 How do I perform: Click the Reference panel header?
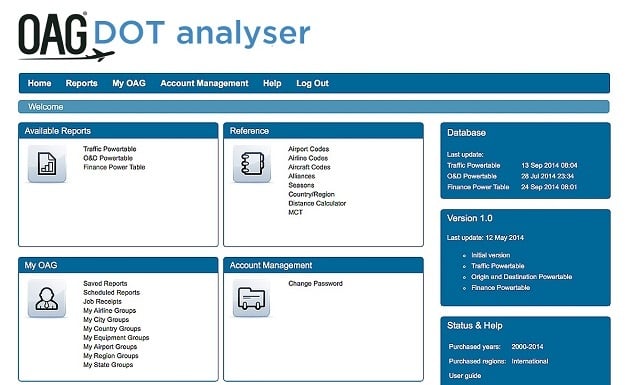[x=323, y=131]
